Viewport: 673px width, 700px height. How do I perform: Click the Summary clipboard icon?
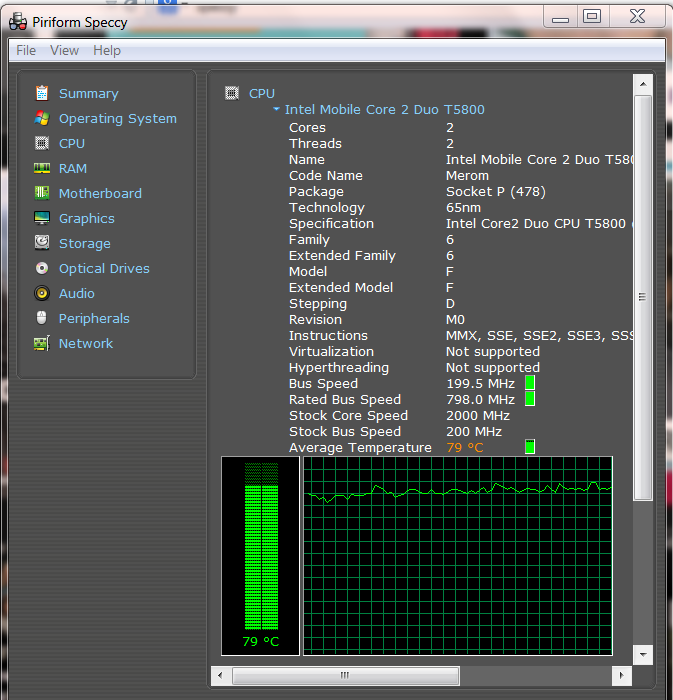point(42,93)
